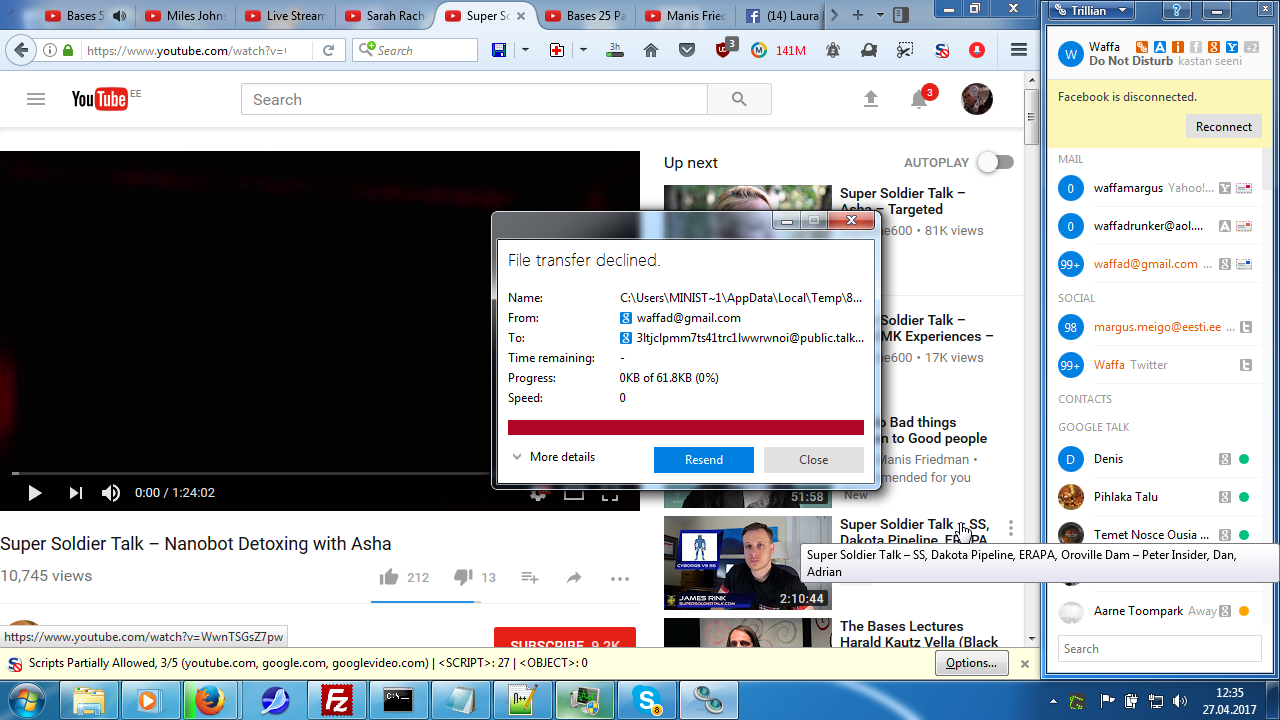Click the thumbs down dislike icon

pyautogui.click(x=463, y=577)
